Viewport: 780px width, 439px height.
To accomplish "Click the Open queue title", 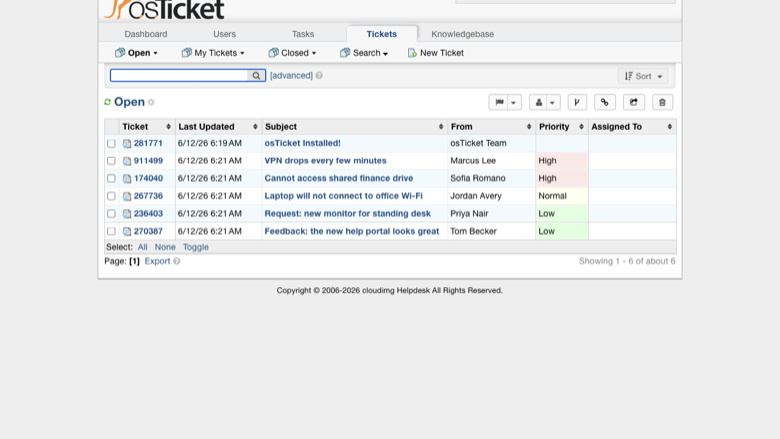I will (x=129, y=102).
